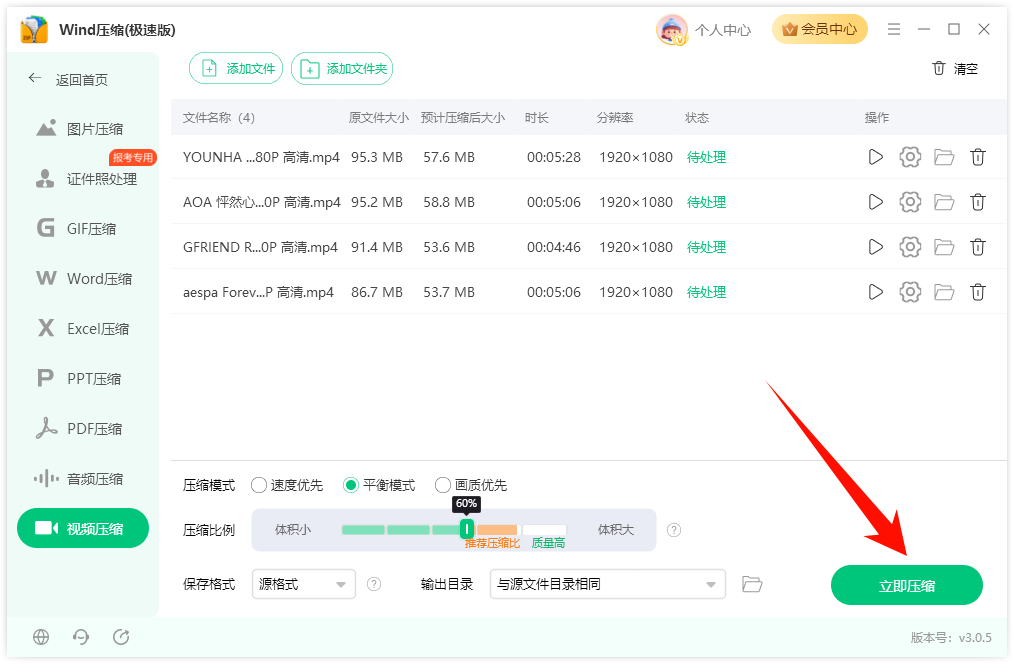Expand the 保存格式 源格式 dropdown
This screenshot has width=1014, height=664.
coord(303,584)
